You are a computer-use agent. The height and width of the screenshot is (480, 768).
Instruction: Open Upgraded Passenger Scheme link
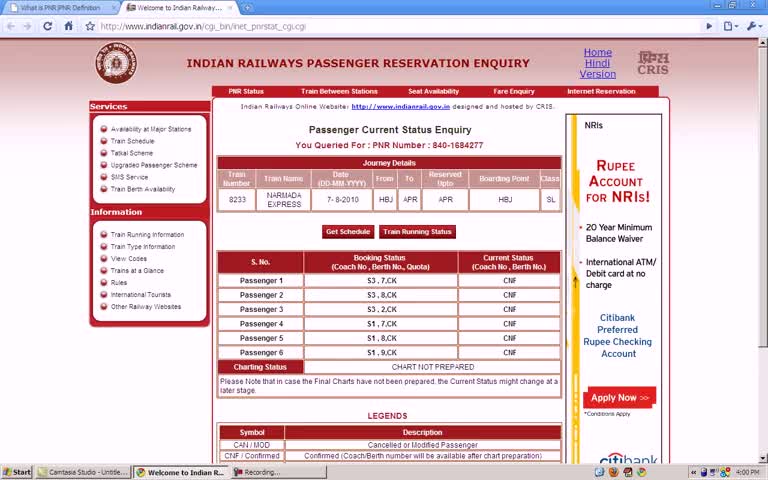pos(154,165)
